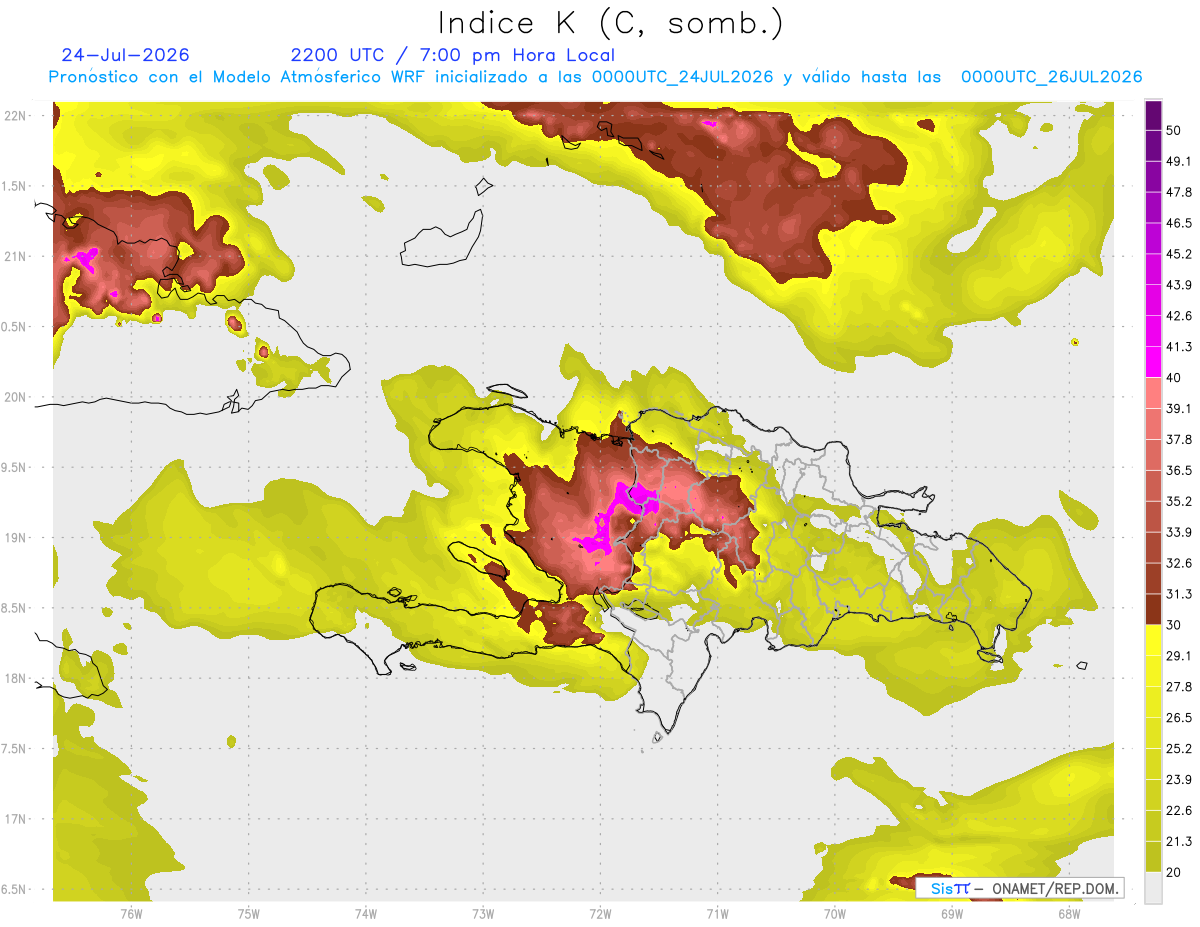Click the title 'Indice K (C, somb.)'
Image resolution: width=1200 pixels, height=927 pixels.
pyautogui.click(x=610, y=23)
